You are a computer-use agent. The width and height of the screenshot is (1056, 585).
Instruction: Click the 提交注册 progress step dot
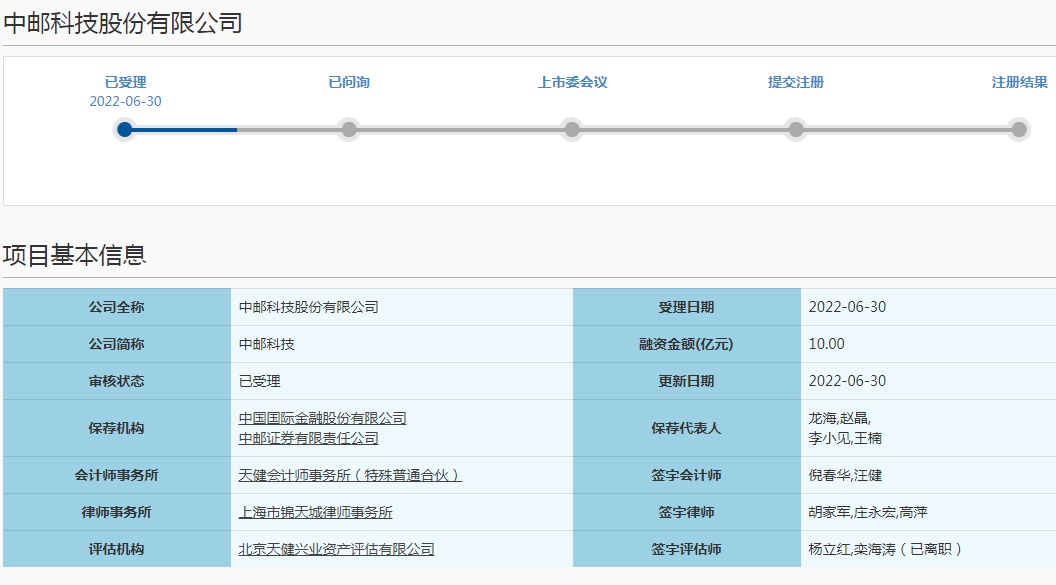coord(796,129)
